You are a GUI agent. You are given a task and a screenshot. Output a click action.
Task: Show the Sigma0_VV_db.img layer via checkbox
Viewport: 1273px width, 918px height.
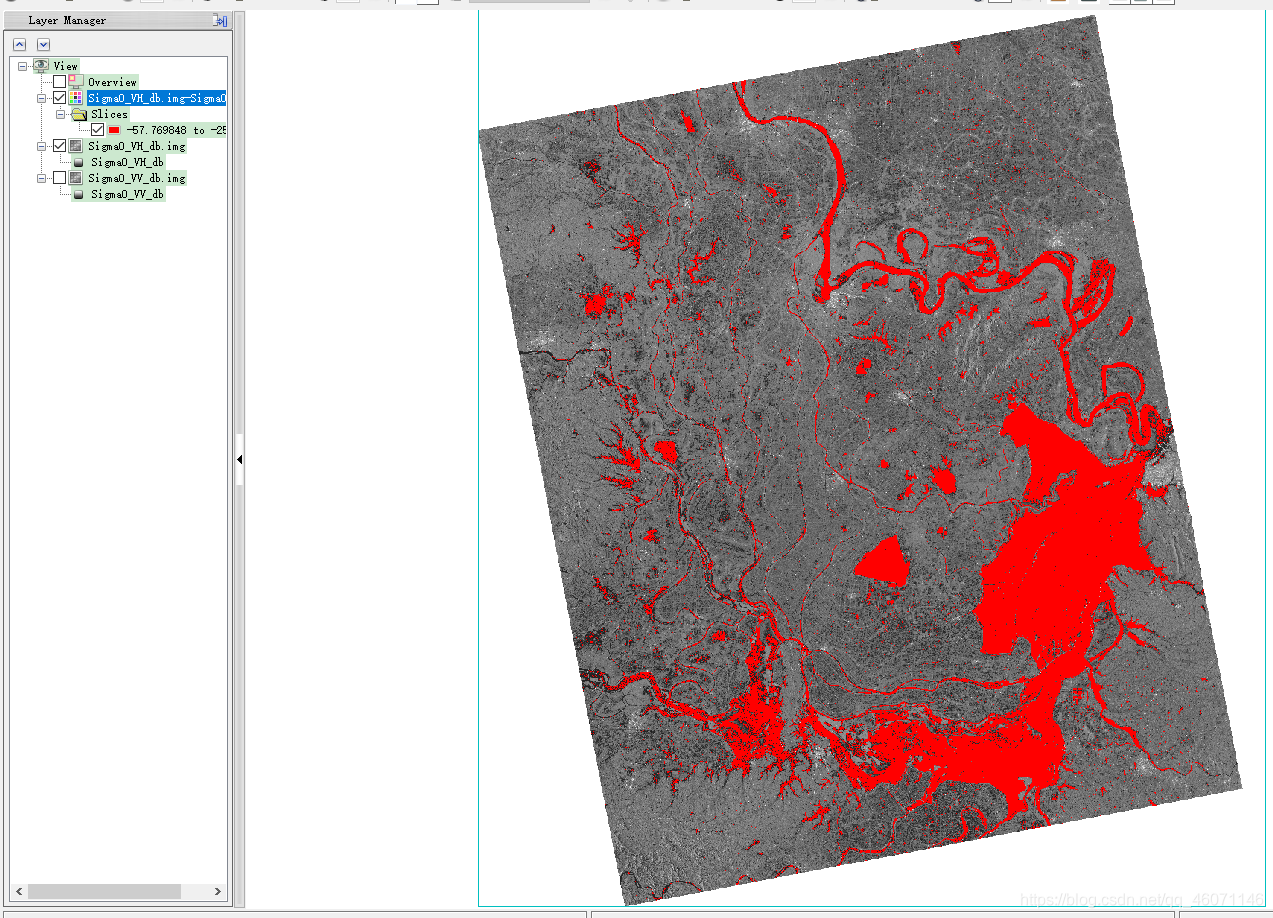click(59, 178)
